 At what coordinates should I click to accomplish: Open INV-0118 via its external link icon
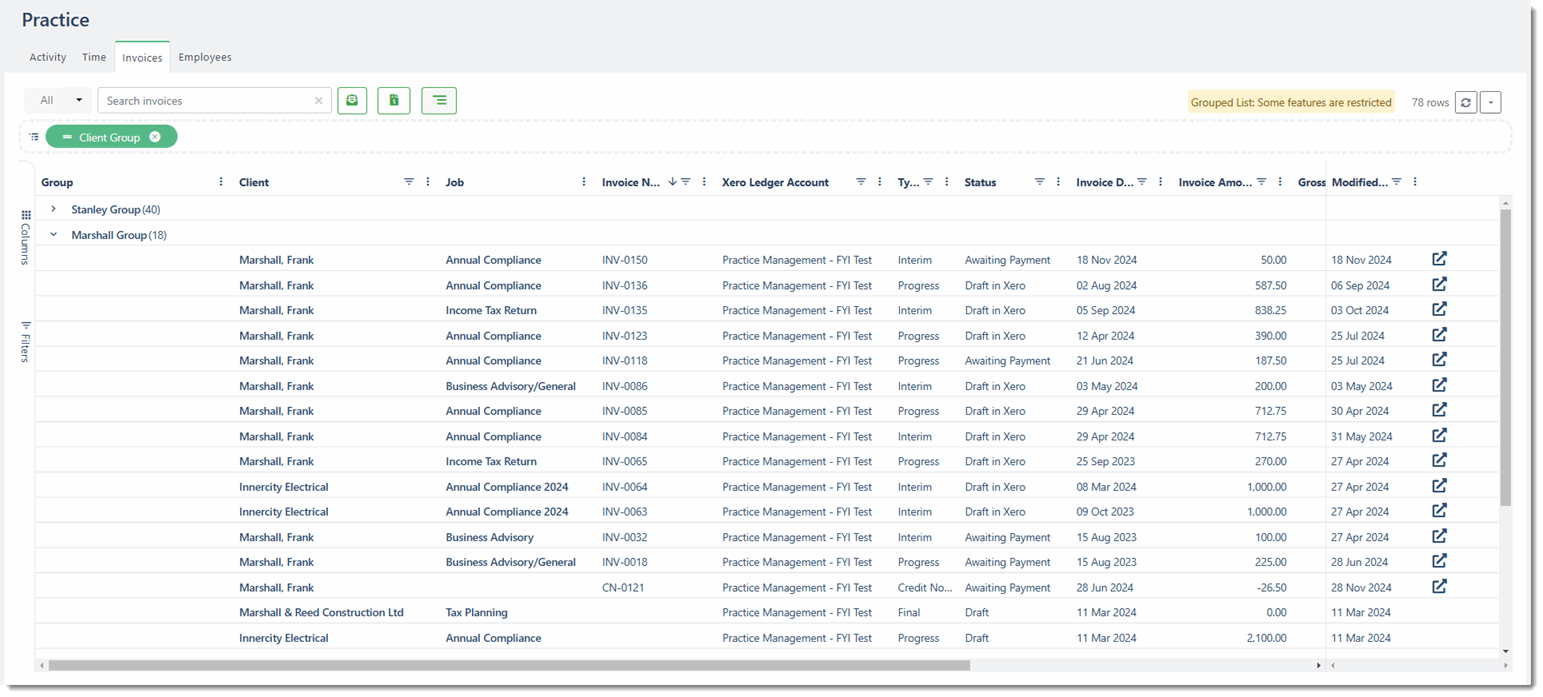[1439, 360]
